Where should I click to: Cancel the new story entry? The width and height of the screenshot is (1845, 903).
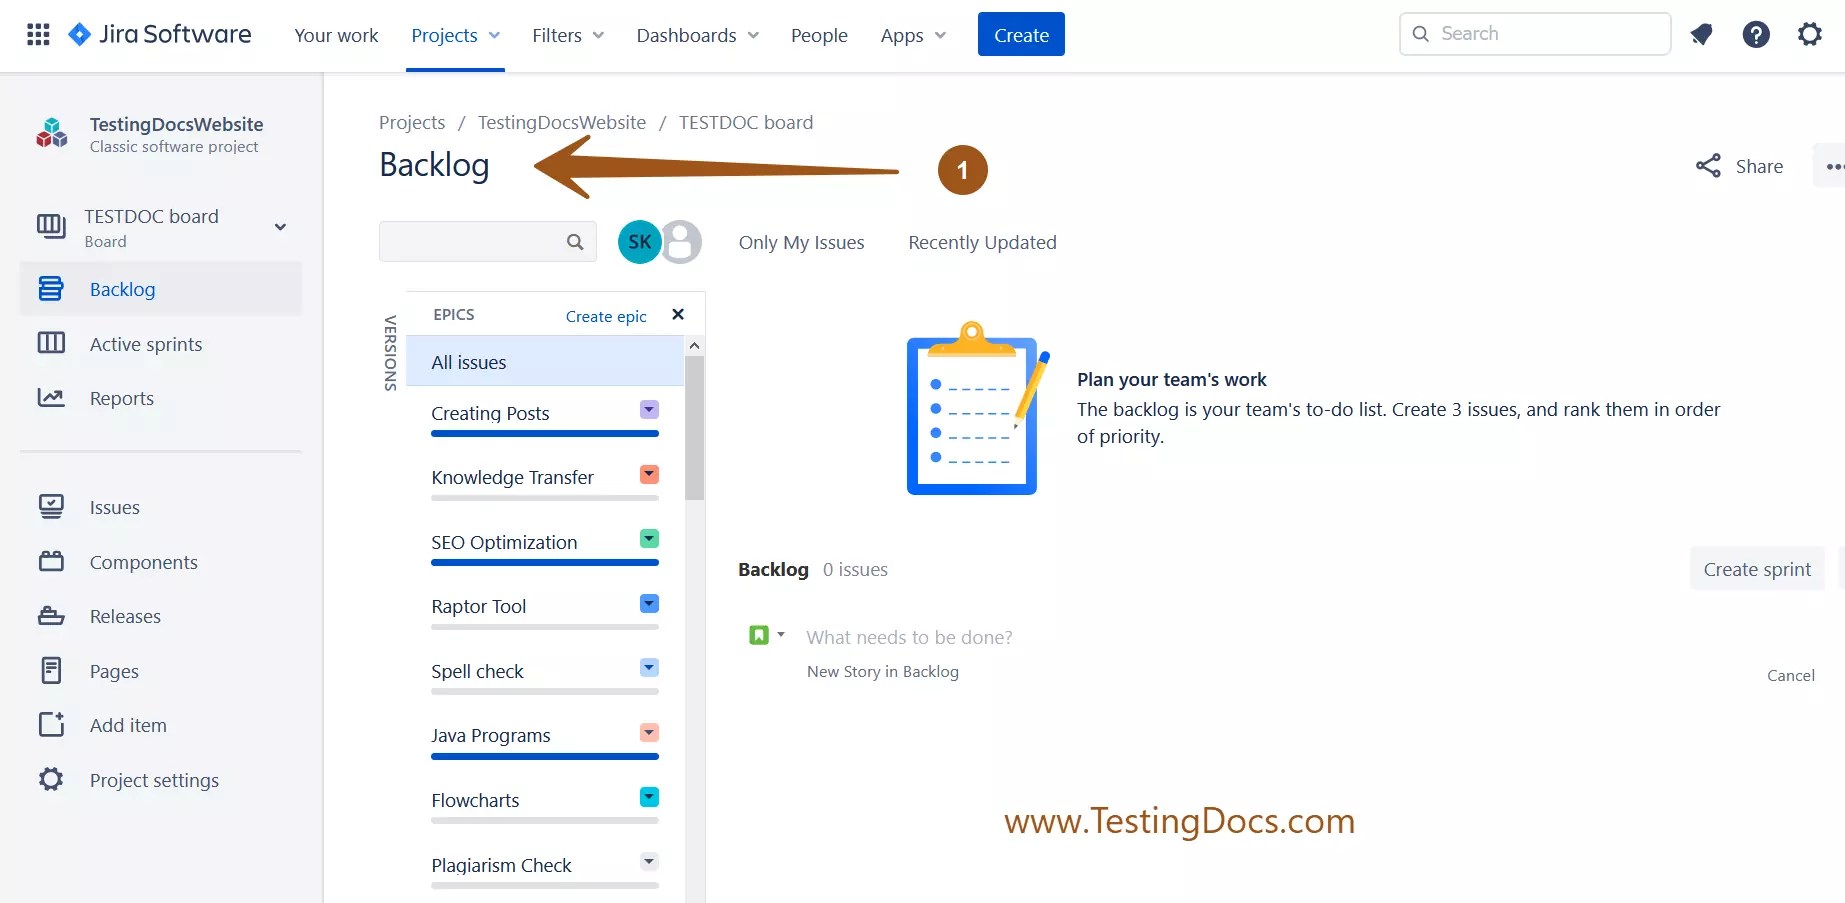point(1790,675)
